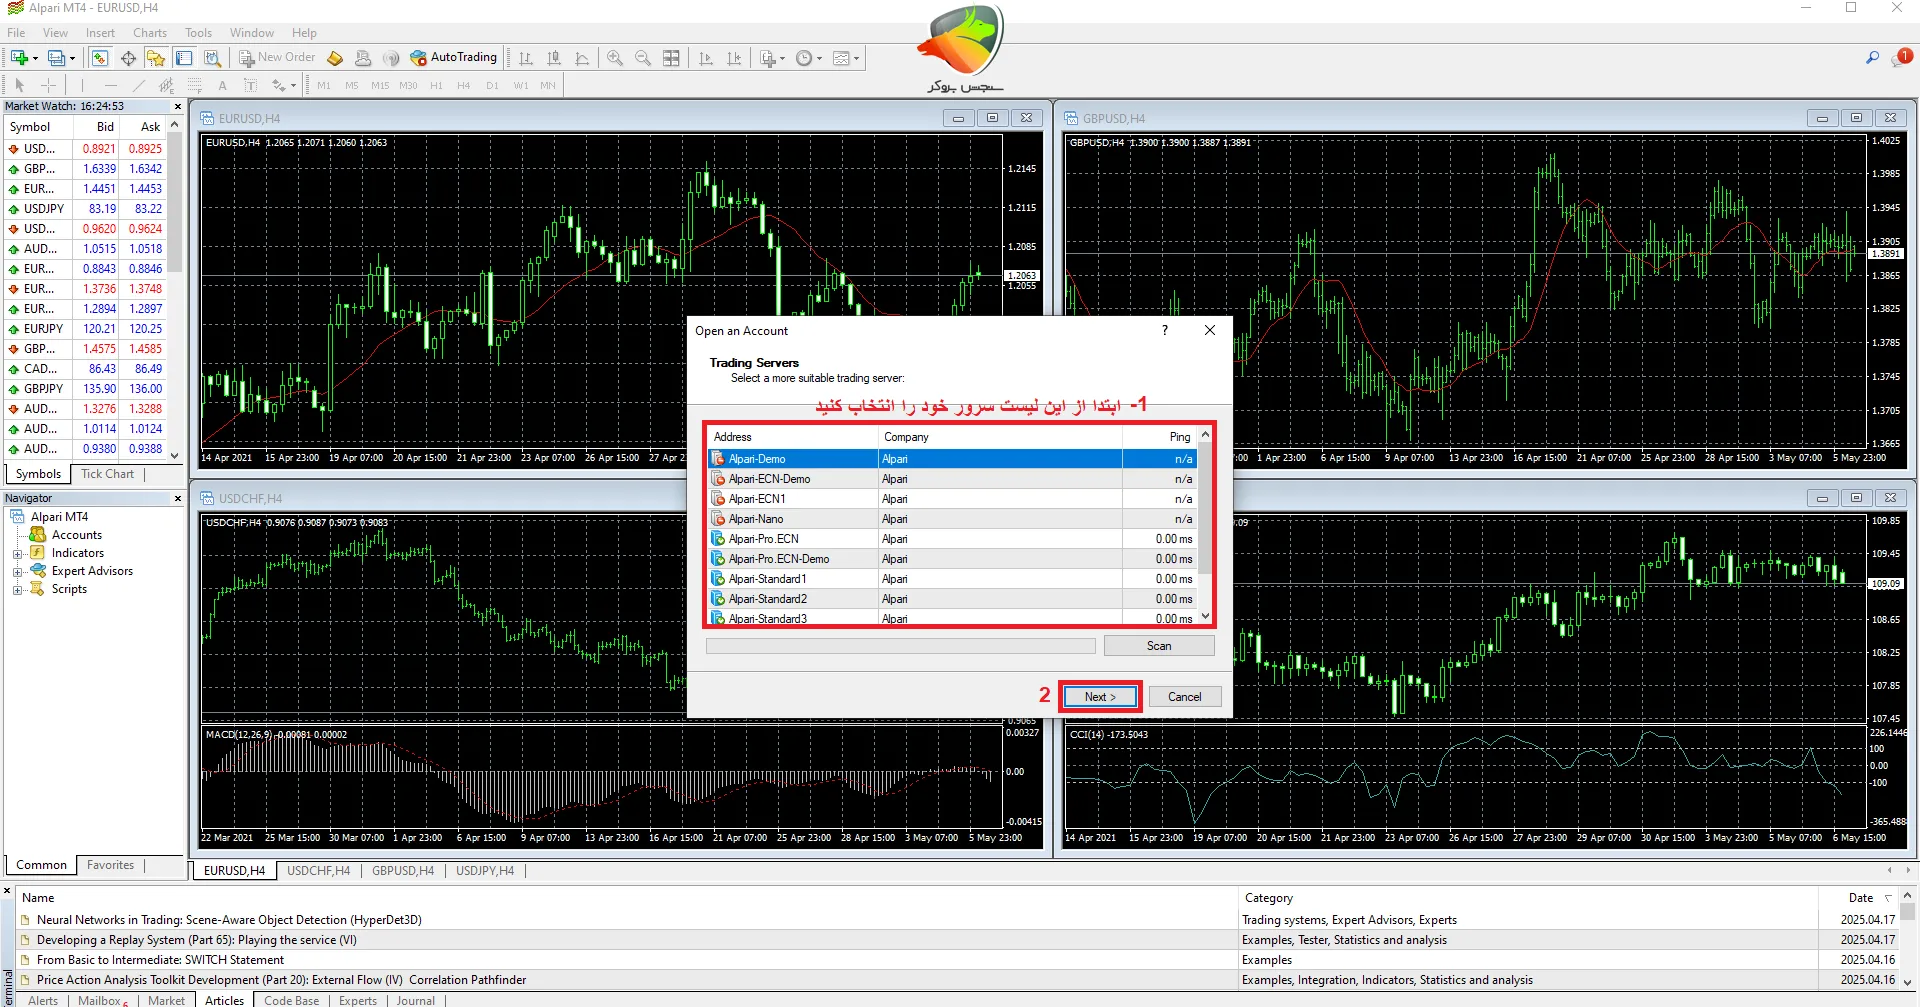Open the Tools menu
1920x1007 pixels.
point(198,33)
